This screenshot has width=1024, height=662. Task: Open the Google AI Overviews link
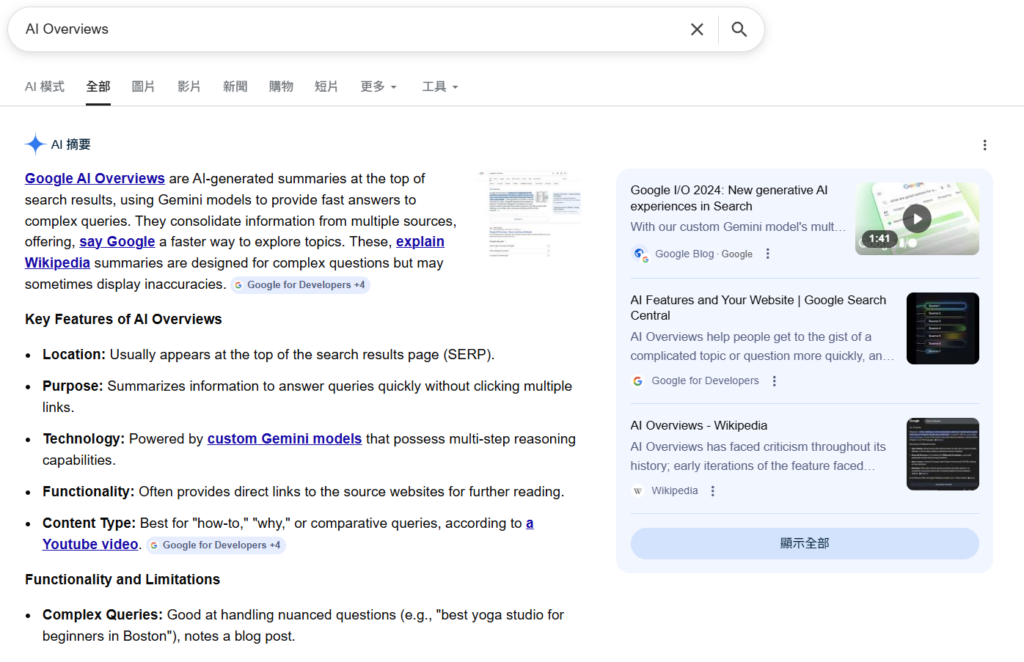[95, 179]
